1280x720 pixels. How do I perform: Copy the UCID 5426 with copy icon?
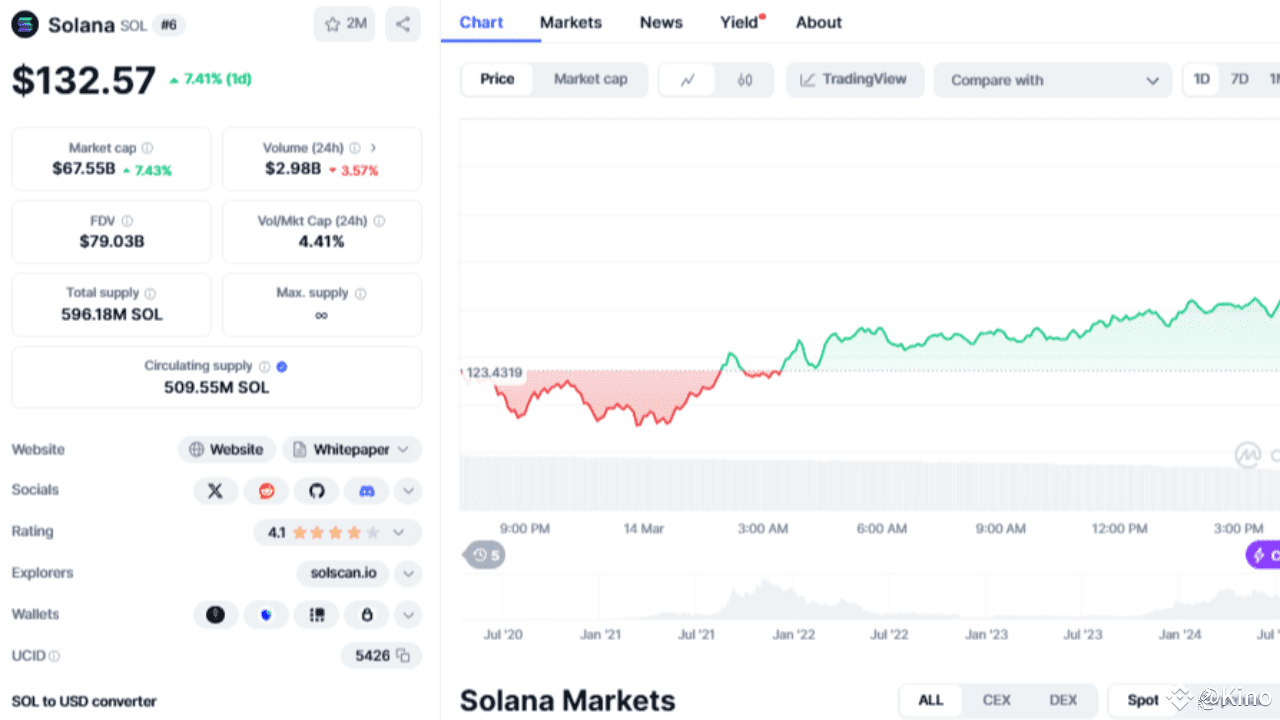tap(403, 656)
